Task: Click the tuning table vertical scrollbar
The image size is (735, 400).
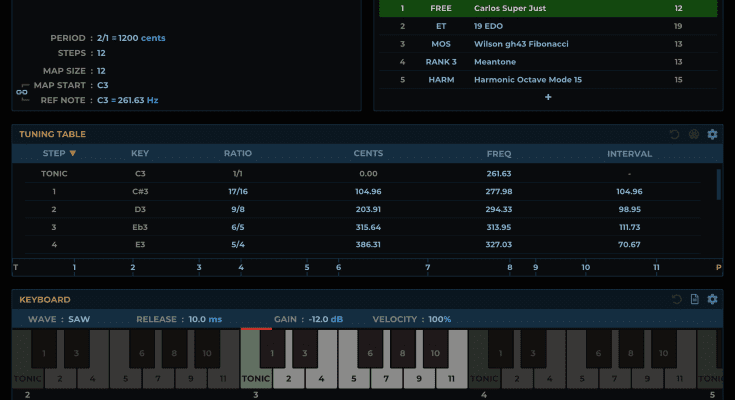Action: click(x=718, y=186)
